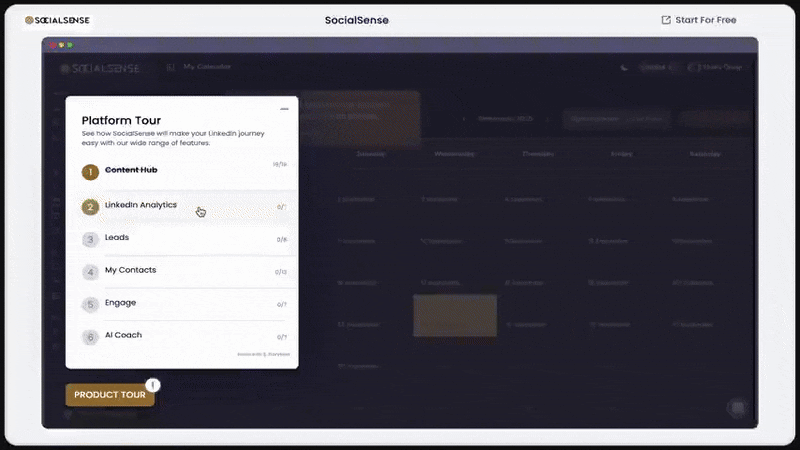Open the Start For Free link
800x450 pixels.
(x=698, y=20)
